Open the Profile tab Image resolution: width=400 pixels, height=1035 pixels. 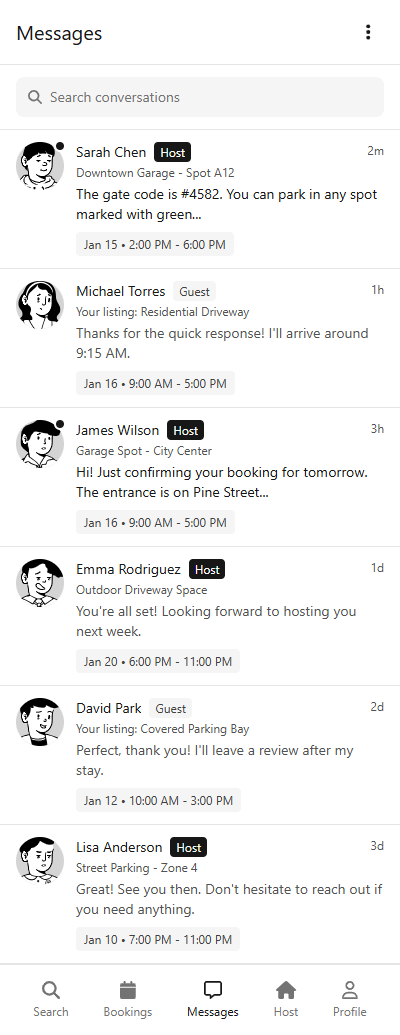tap(349, 999)
